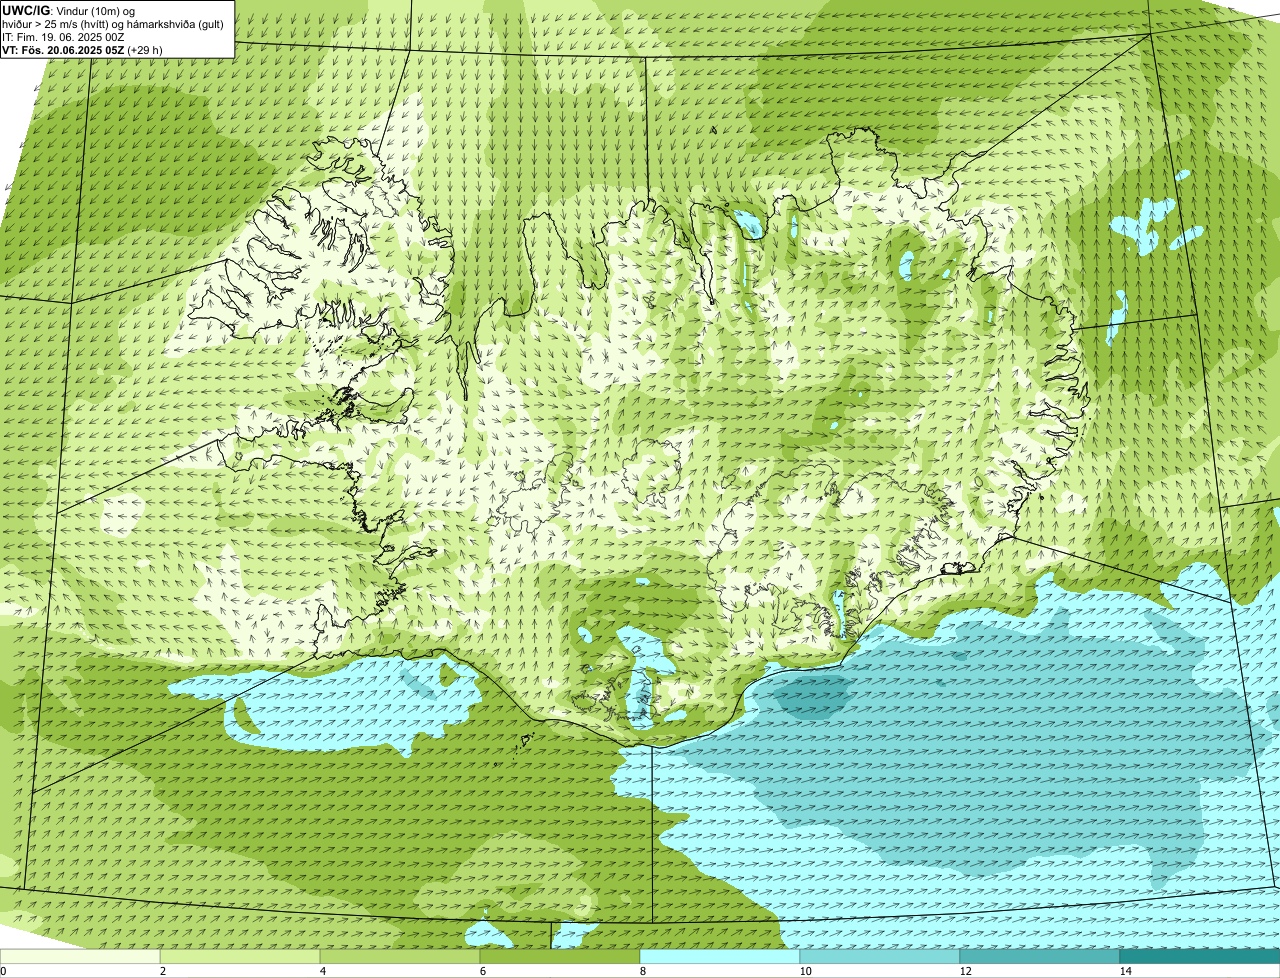
Task: Click the color scale tick label "6"
Action: 482,971
